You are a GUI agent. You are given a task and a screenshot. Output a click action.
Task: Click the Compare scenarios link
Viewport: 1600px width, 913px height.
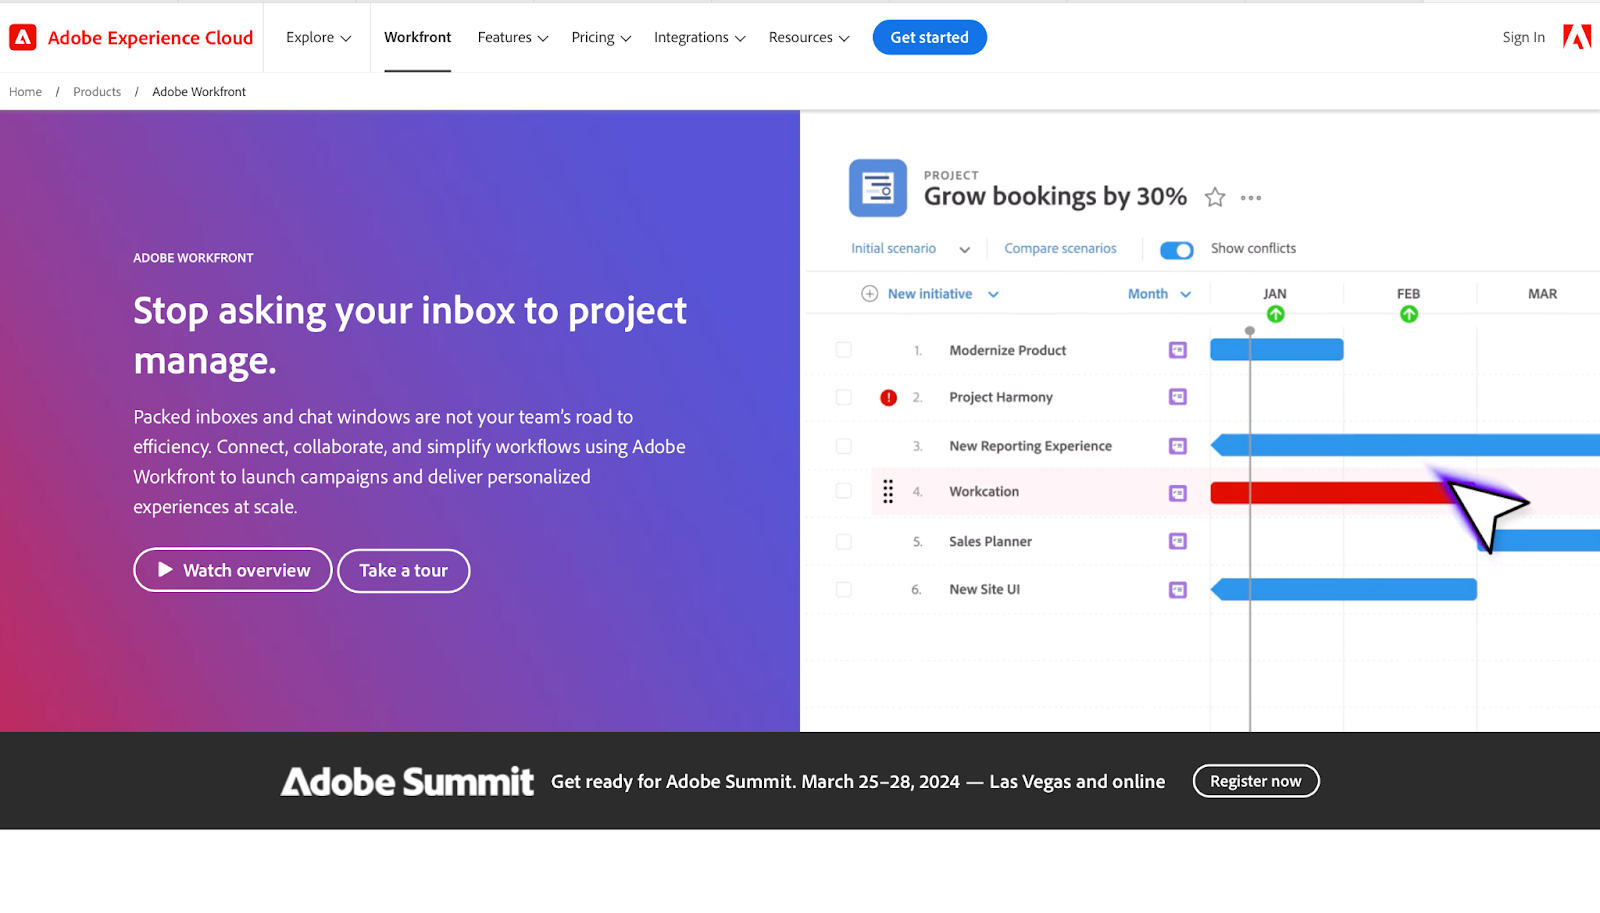coord(1060,248)
